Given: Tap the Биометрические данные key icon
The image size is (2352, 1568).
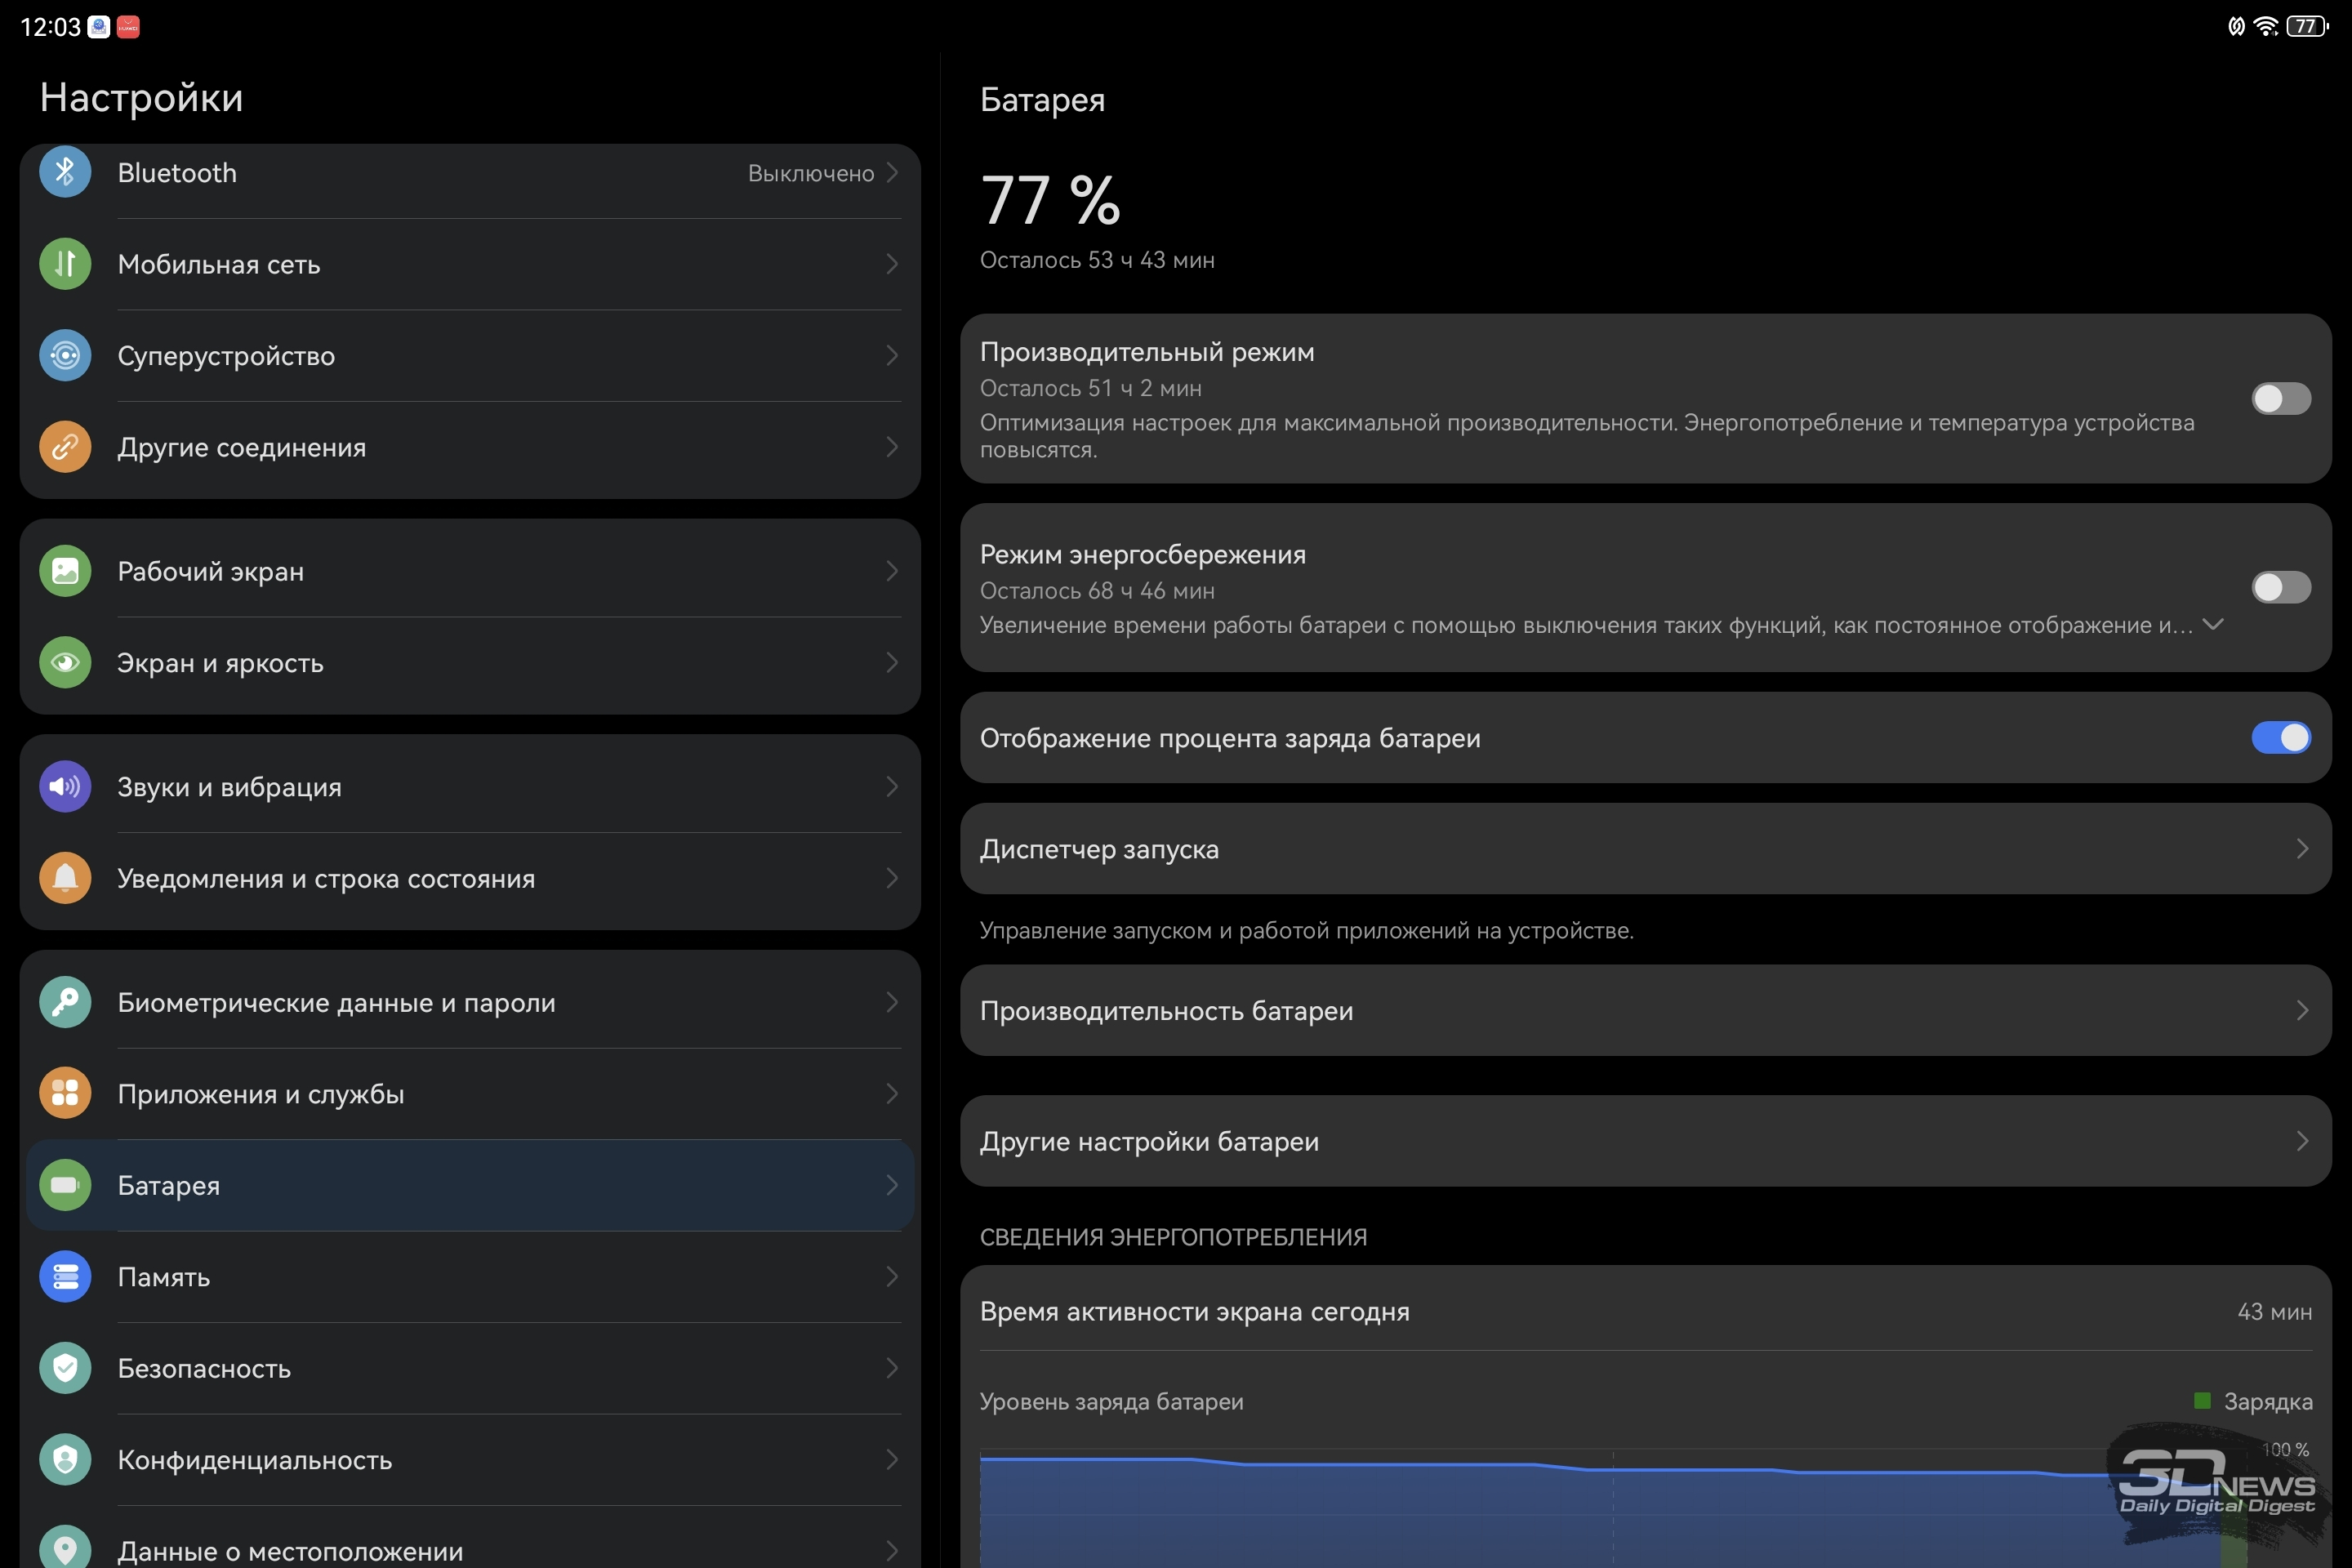Looking at the screenshot, I should click(x=65, y=1002).
